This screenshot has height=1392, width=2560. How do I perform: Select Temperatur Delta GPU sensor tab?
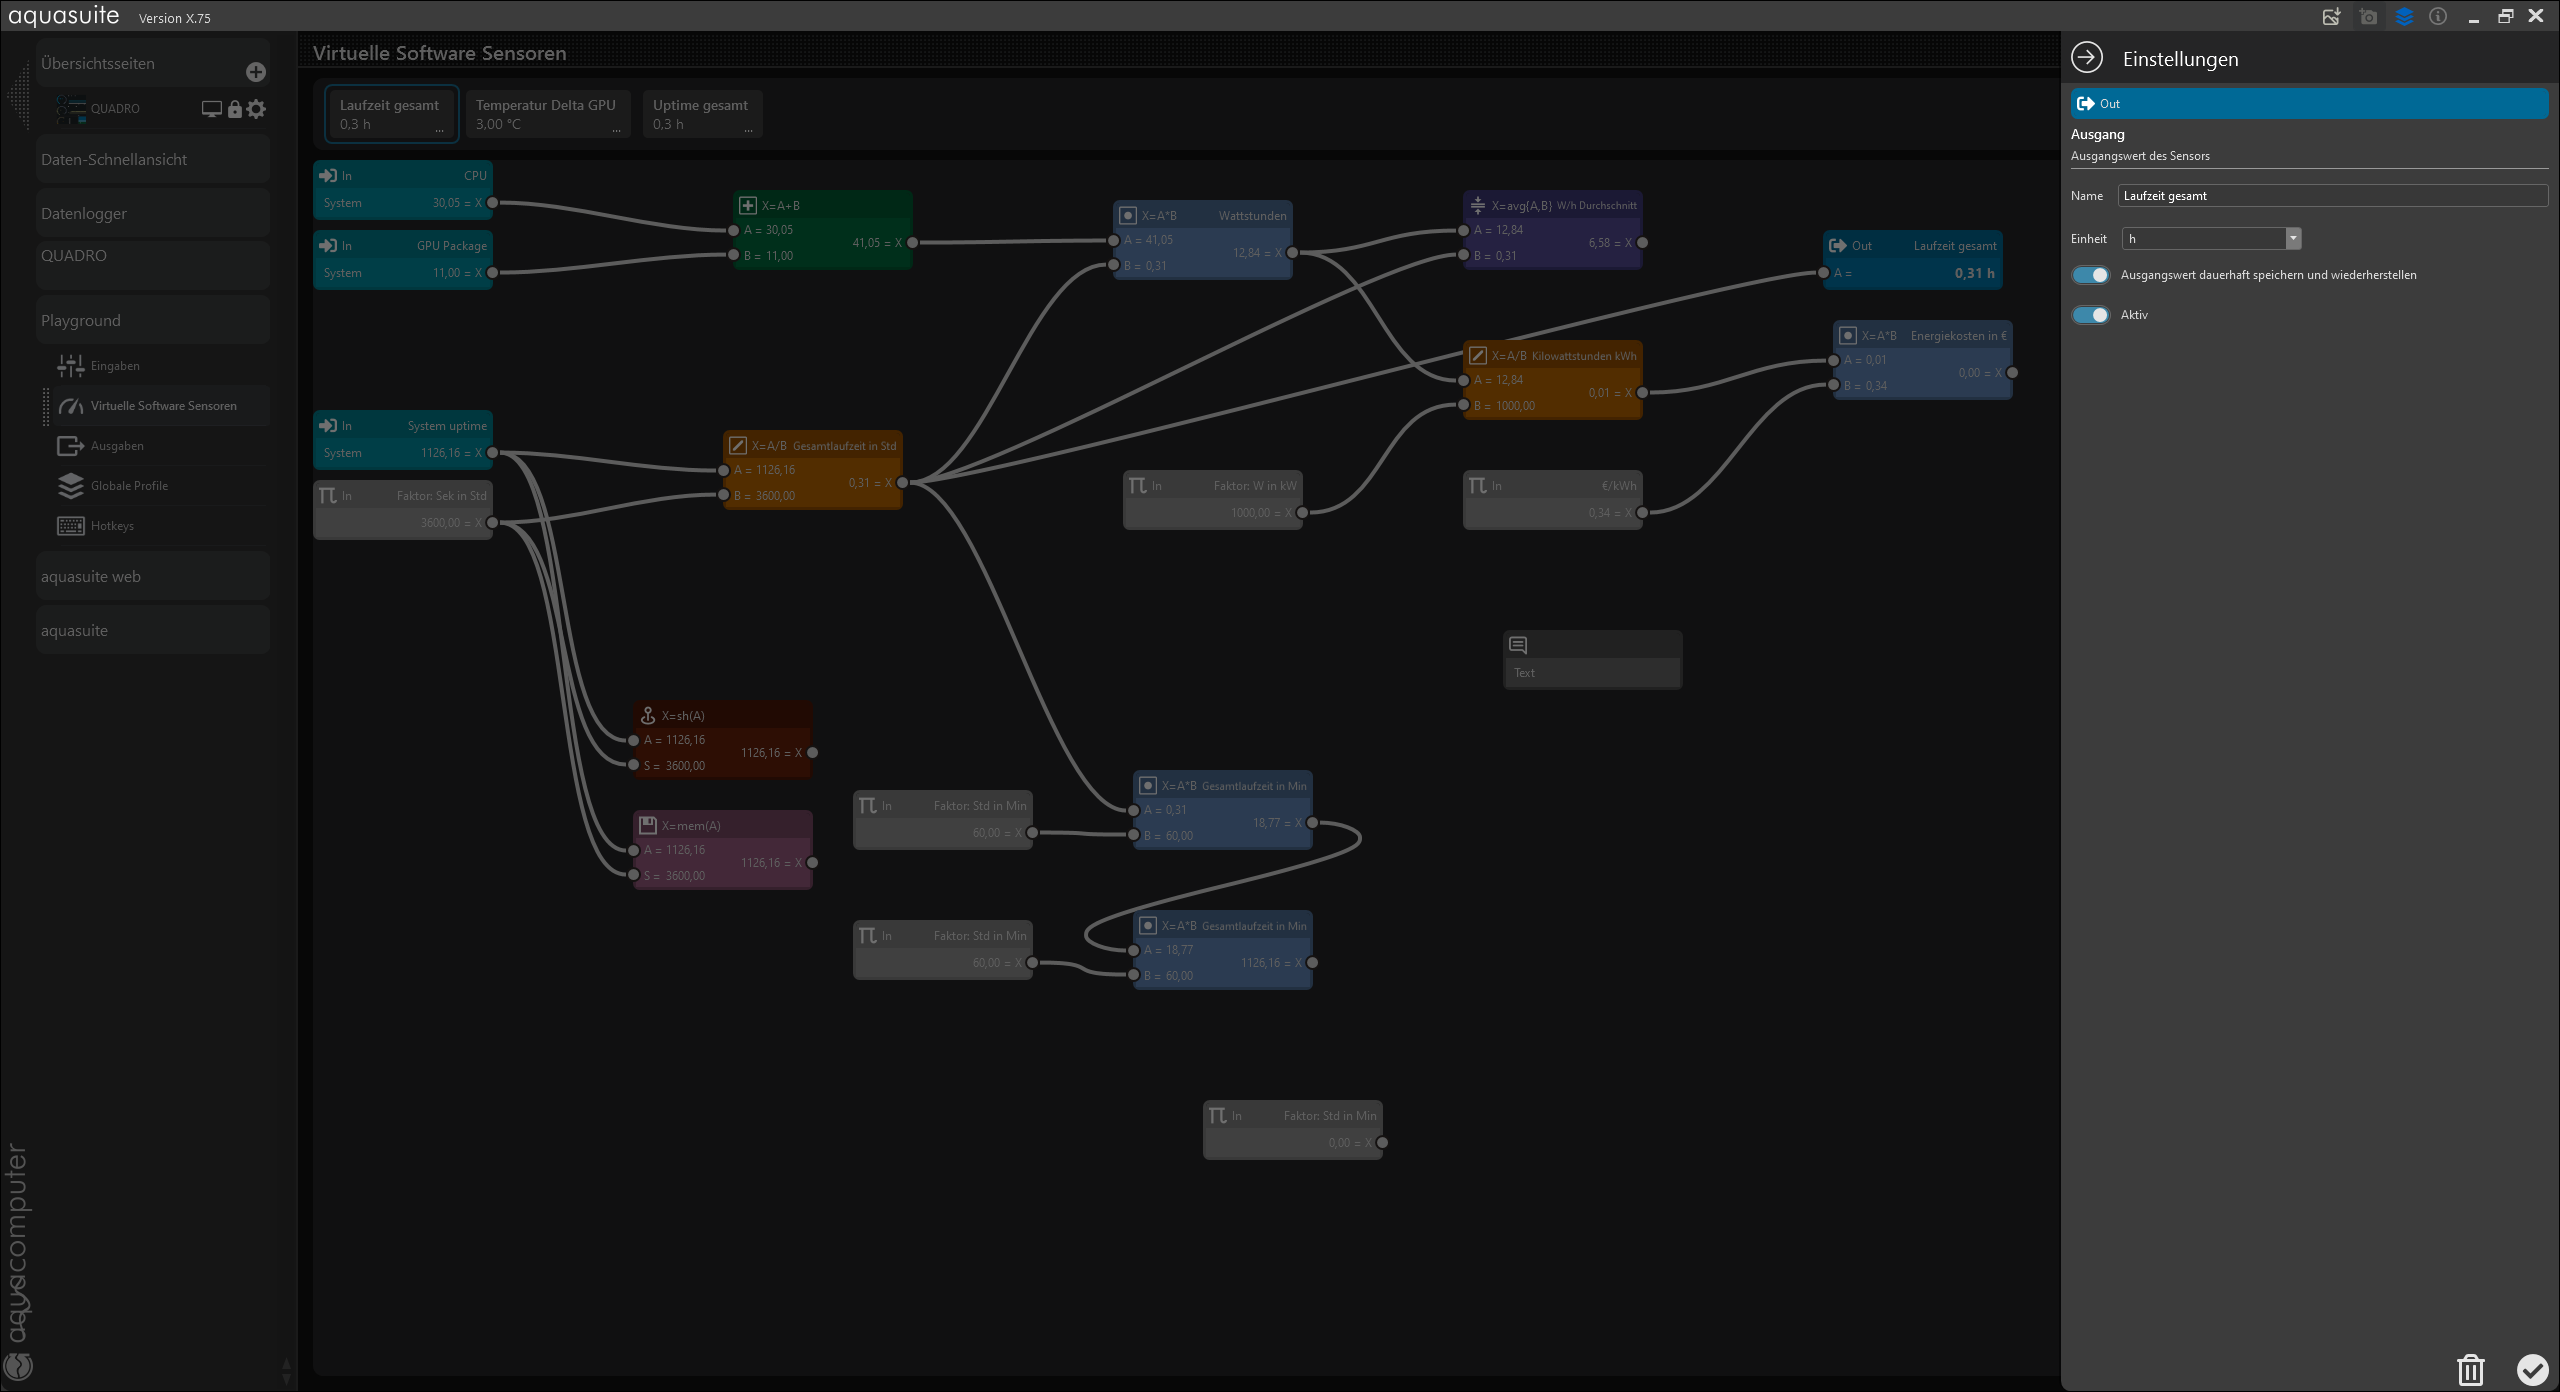(547, 114)
